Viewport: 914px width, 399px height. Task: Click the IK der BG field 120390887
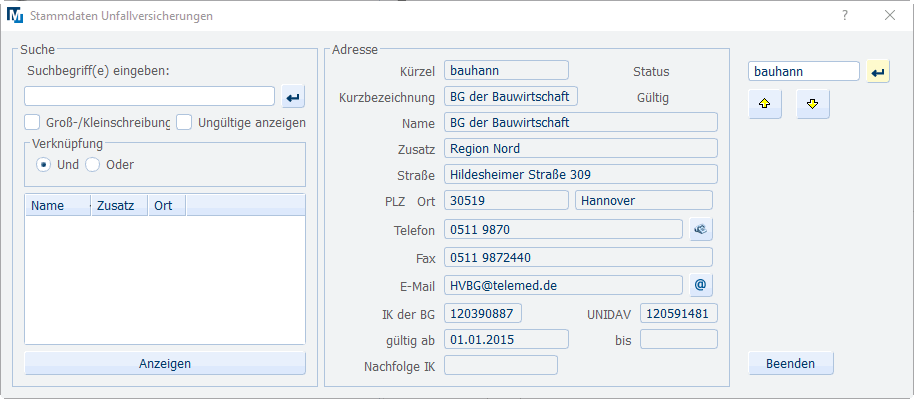coord(483,313)
